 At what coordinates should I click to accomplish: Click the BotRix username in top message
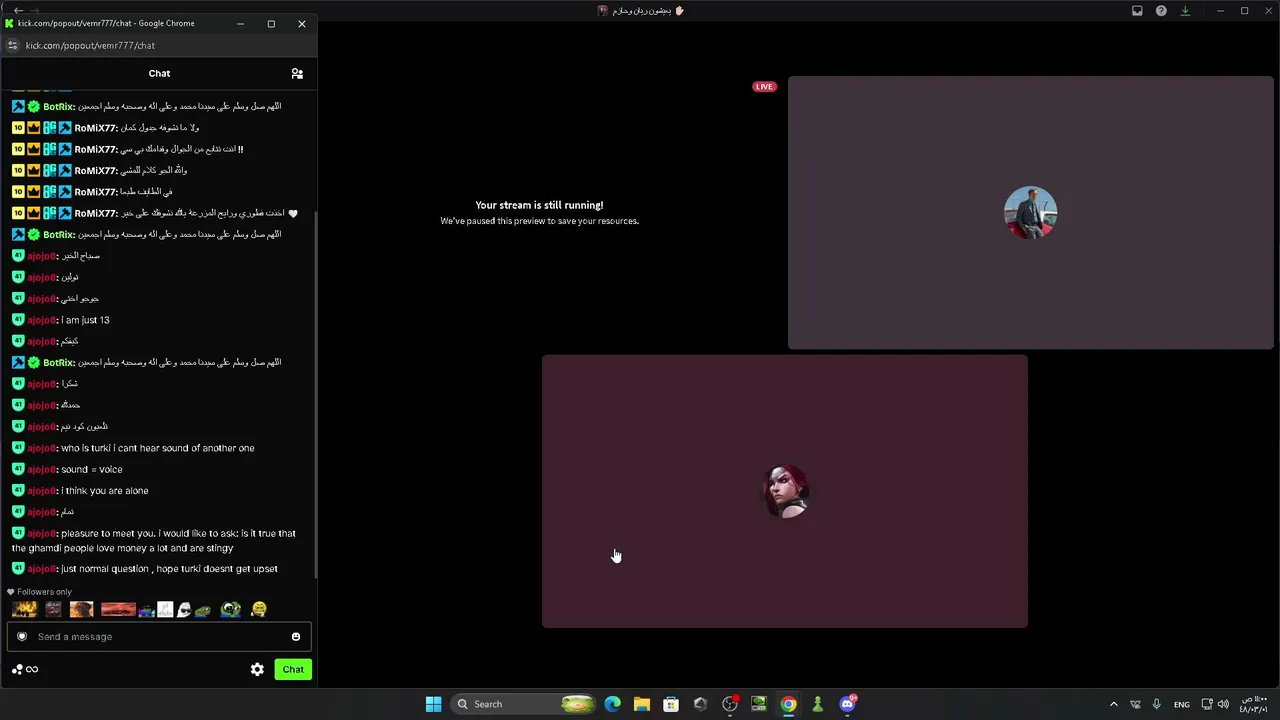pos(59,106)
